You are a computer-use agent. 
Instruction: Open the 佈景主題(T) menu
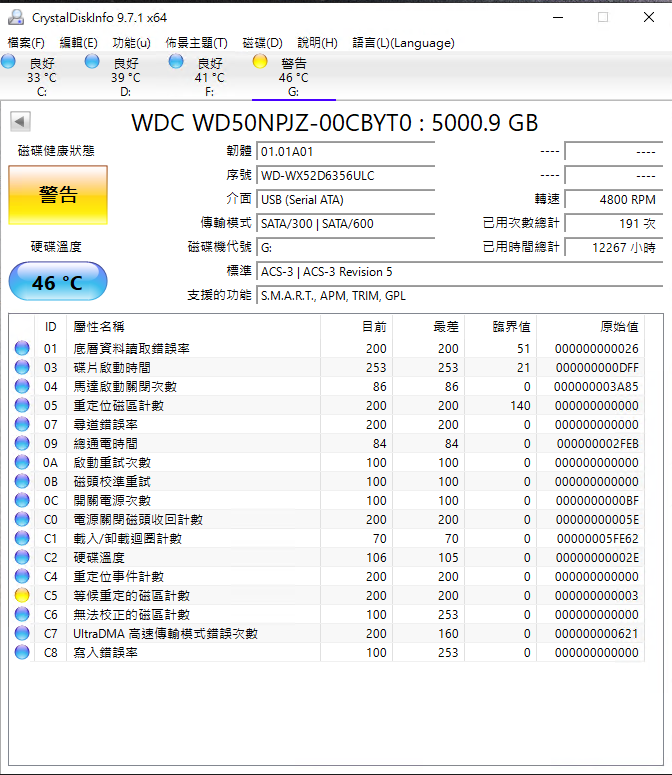[x=196, y=43]
